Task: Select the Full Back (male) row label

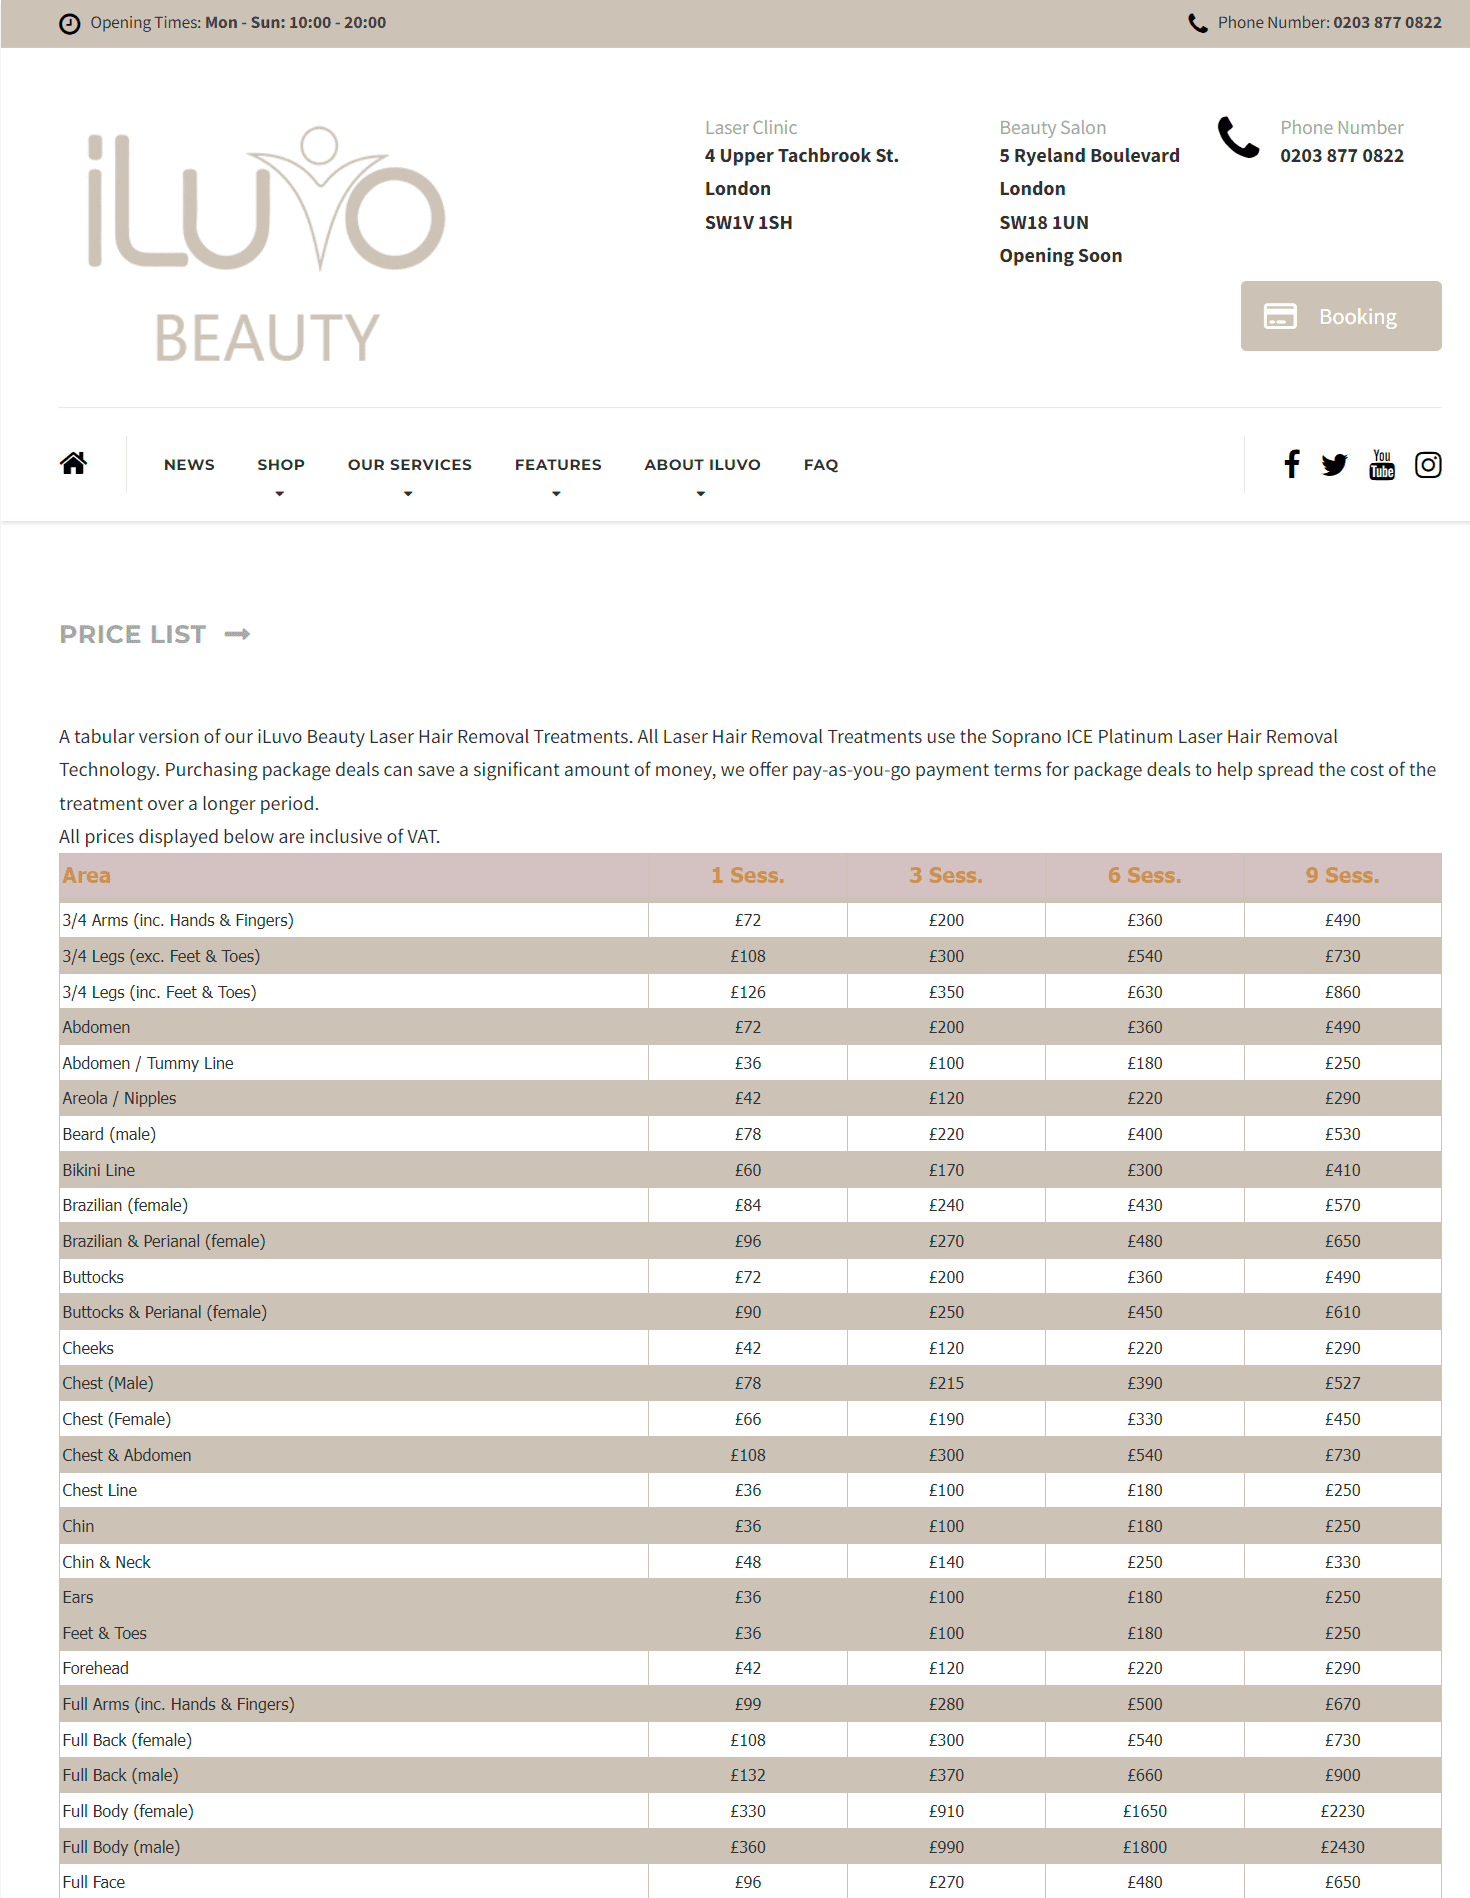Action: coord(120,1775)
